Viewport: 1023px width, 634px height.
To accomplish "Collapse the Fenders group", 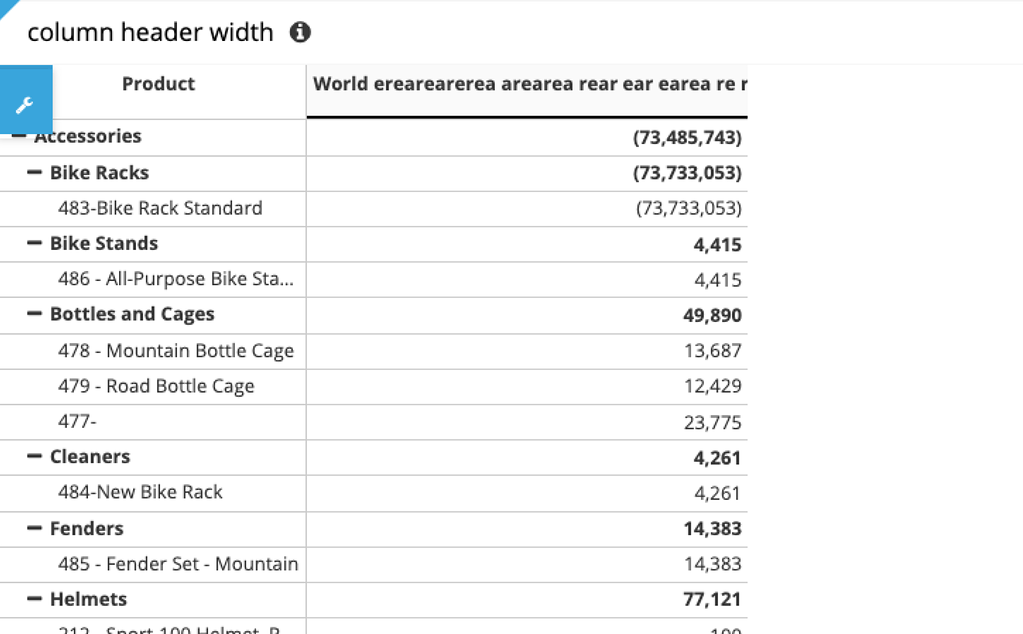I will coord(36,528).
